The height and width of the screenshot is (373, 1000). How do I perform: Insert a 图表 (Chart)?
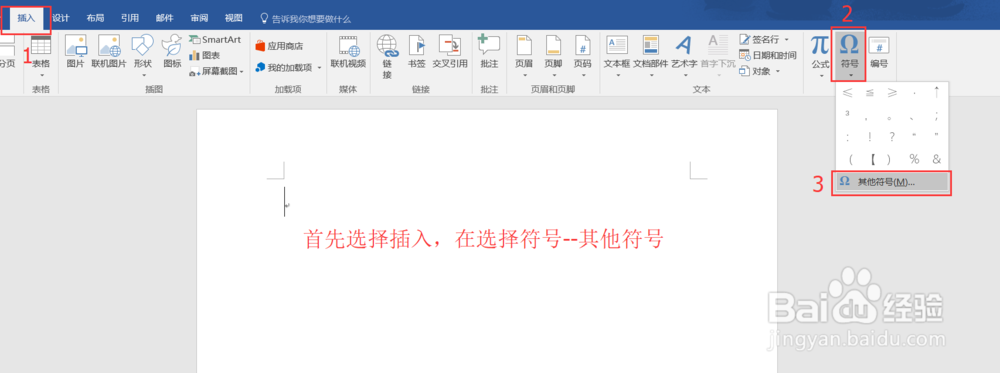tap(205, 55)
